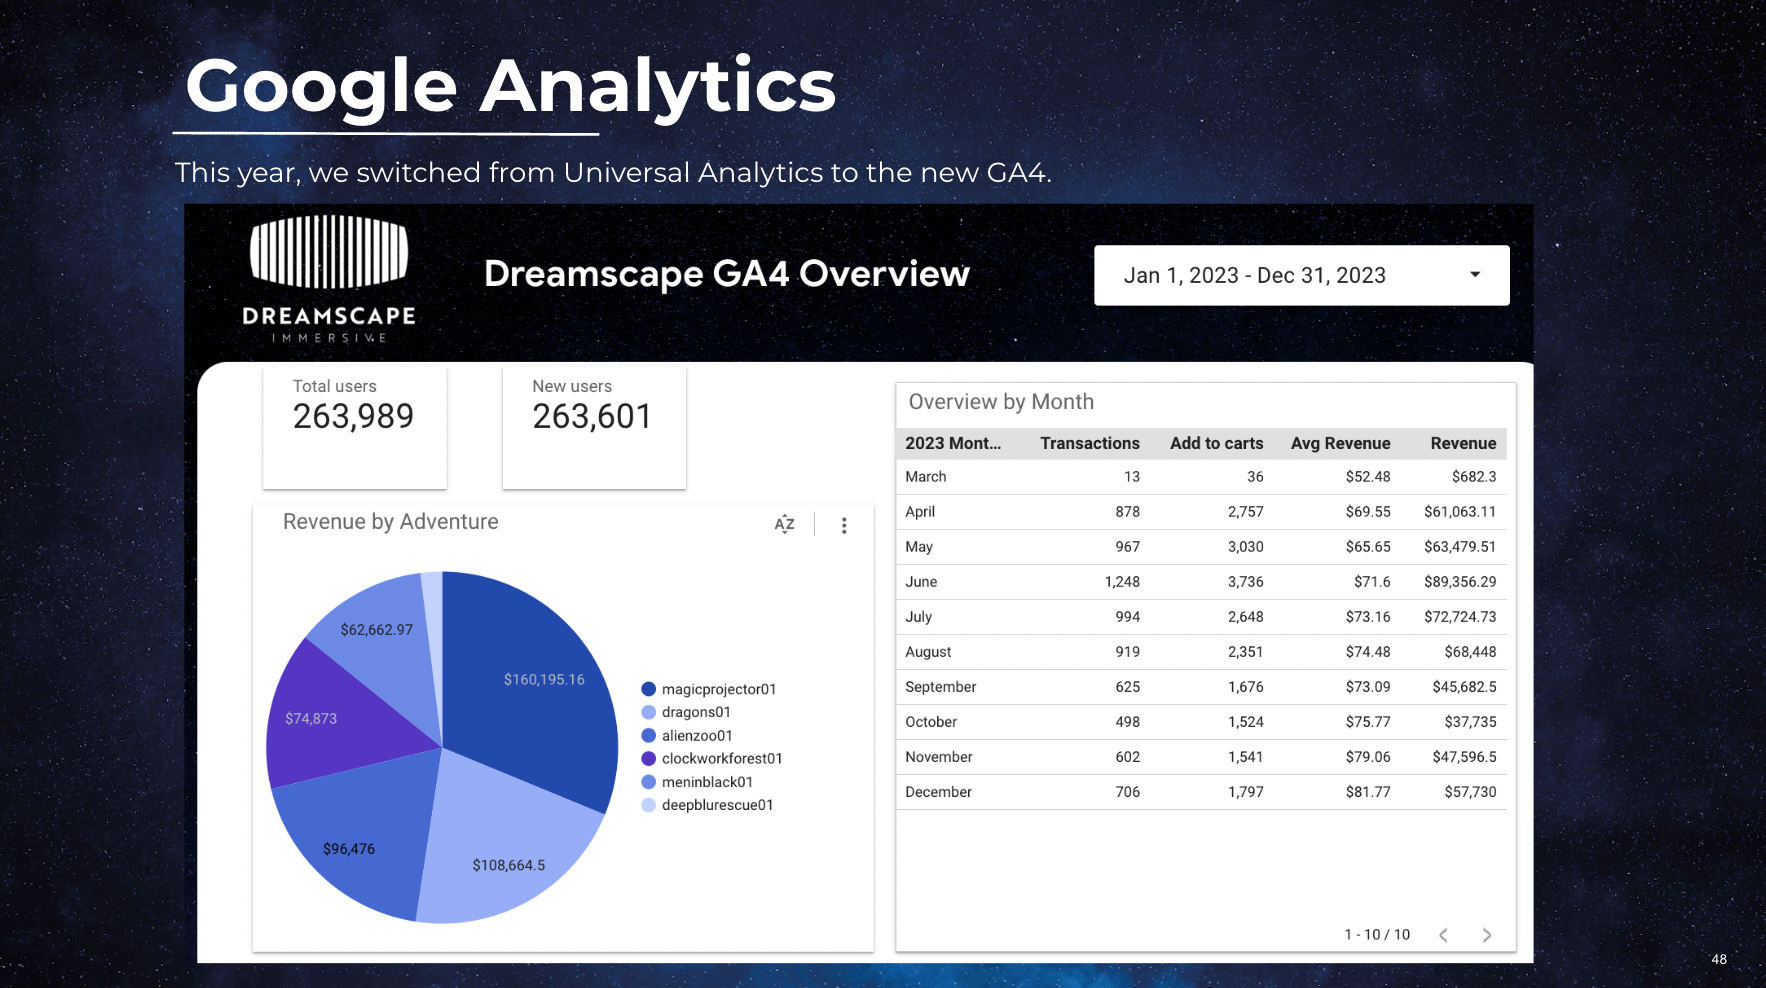Open the date range dropdown arrow

pyautogui.click(x=1475, y=275)
